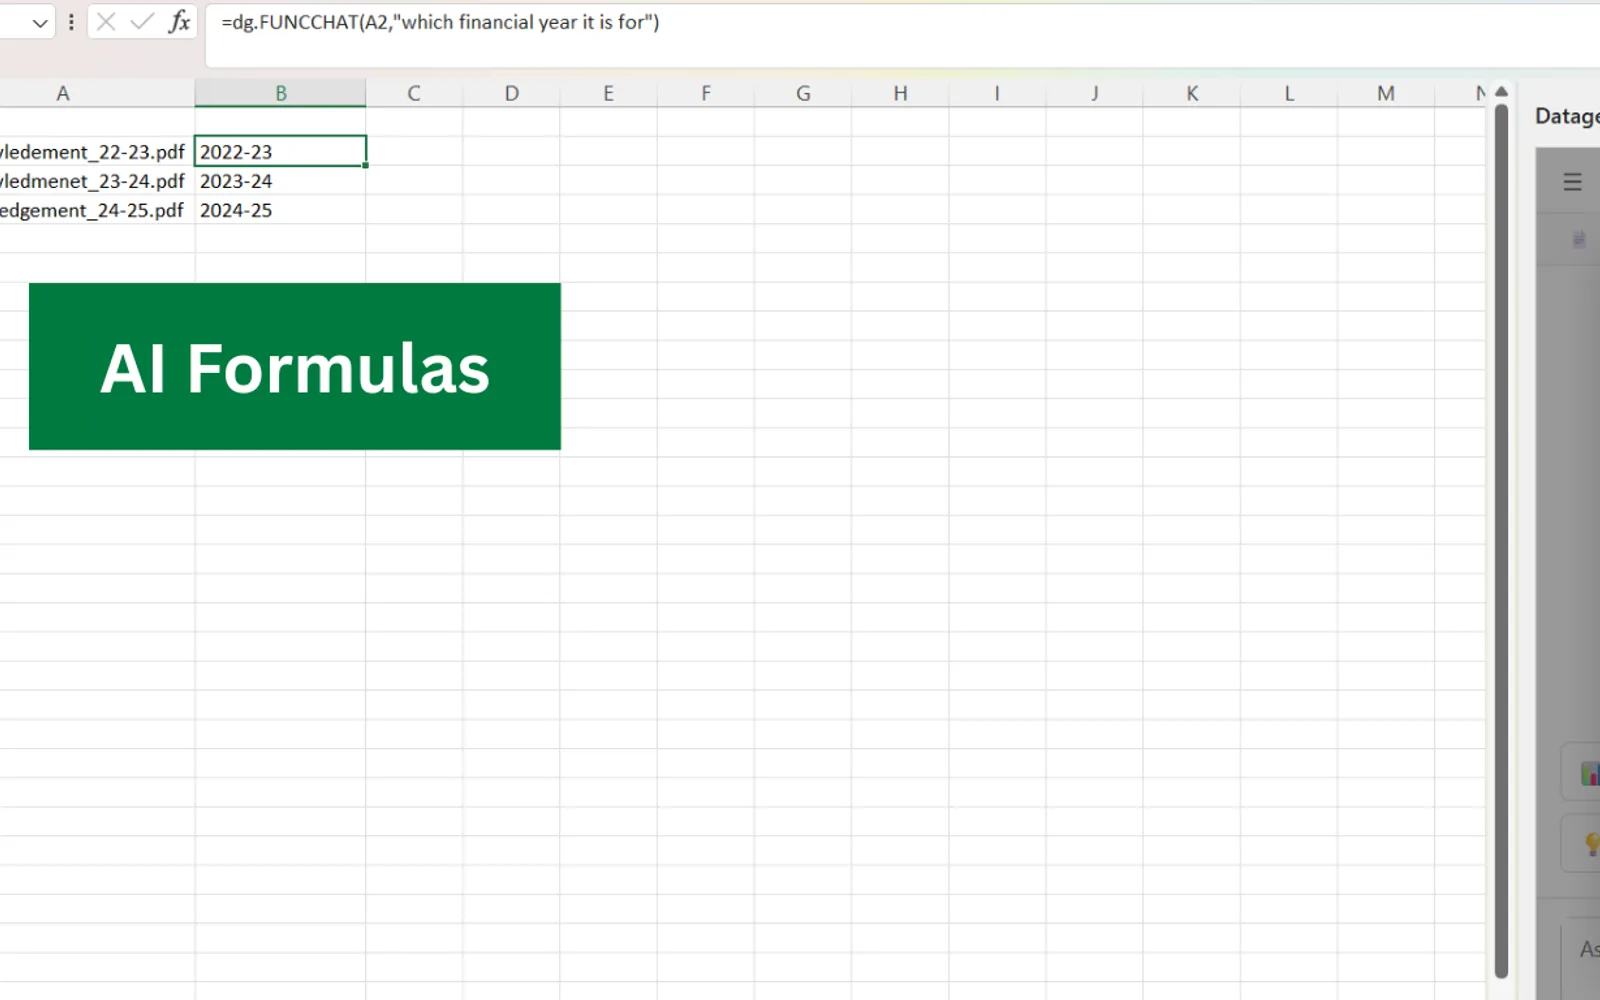Open the Name Box dropdown arrow
1600x1000 pixels.
pyautogui.click(x=40, y=23)
